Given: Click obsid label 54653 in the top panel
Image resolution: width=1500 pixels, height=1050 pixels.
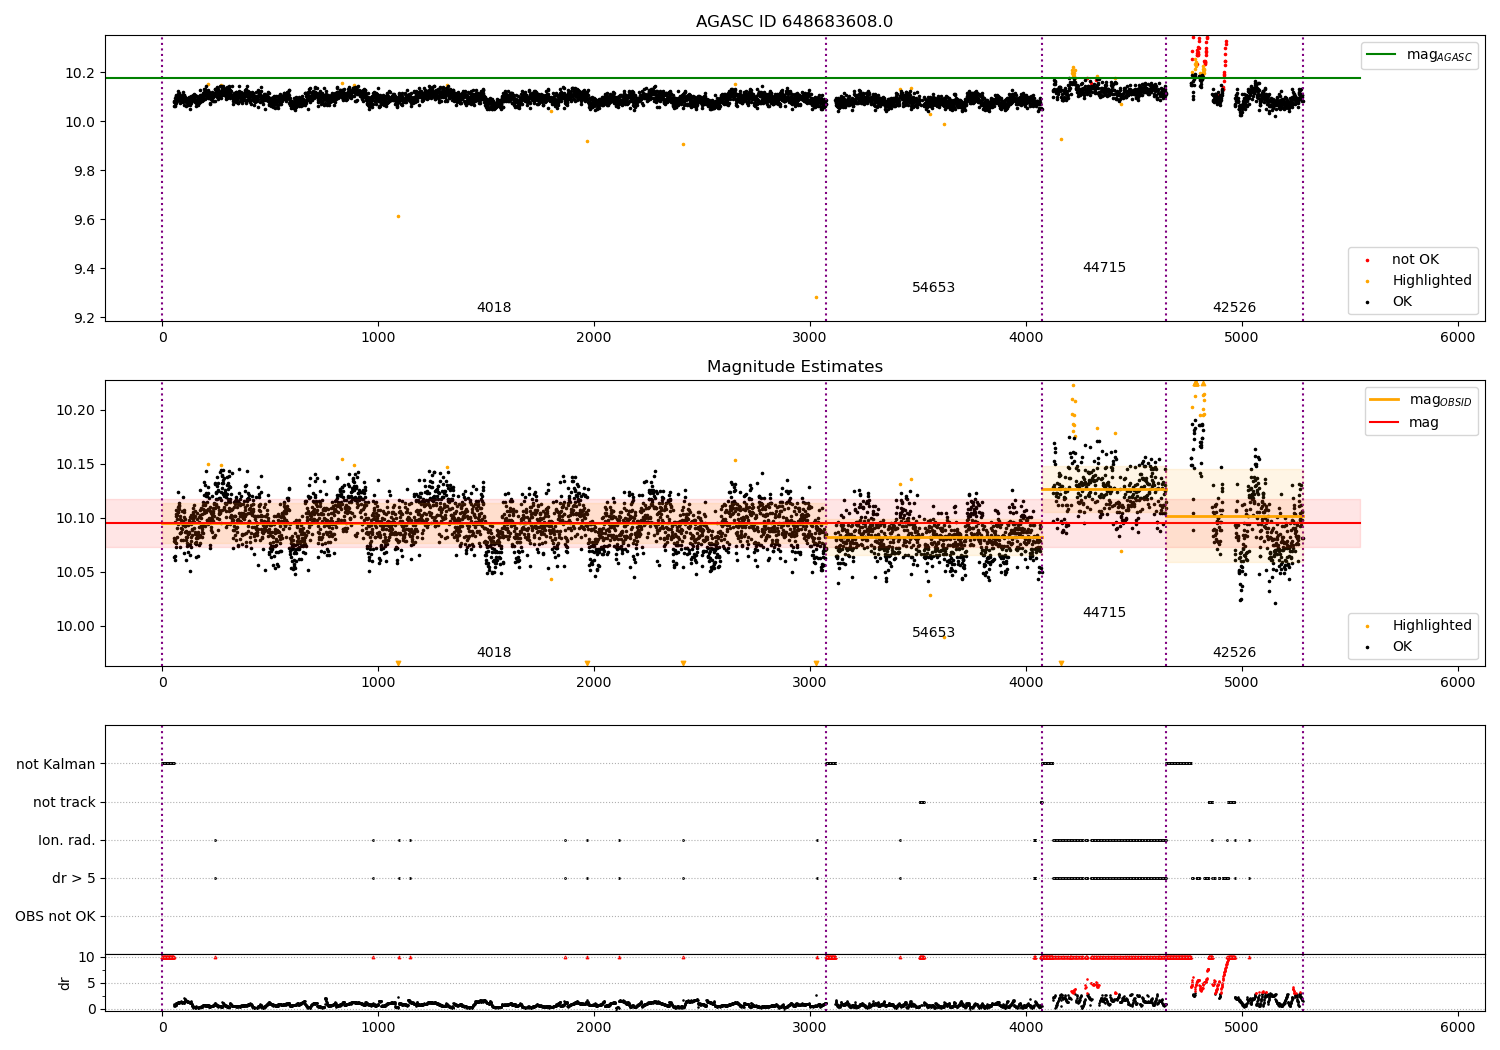Looking at the screenshot, I should [x=933, y=288].
